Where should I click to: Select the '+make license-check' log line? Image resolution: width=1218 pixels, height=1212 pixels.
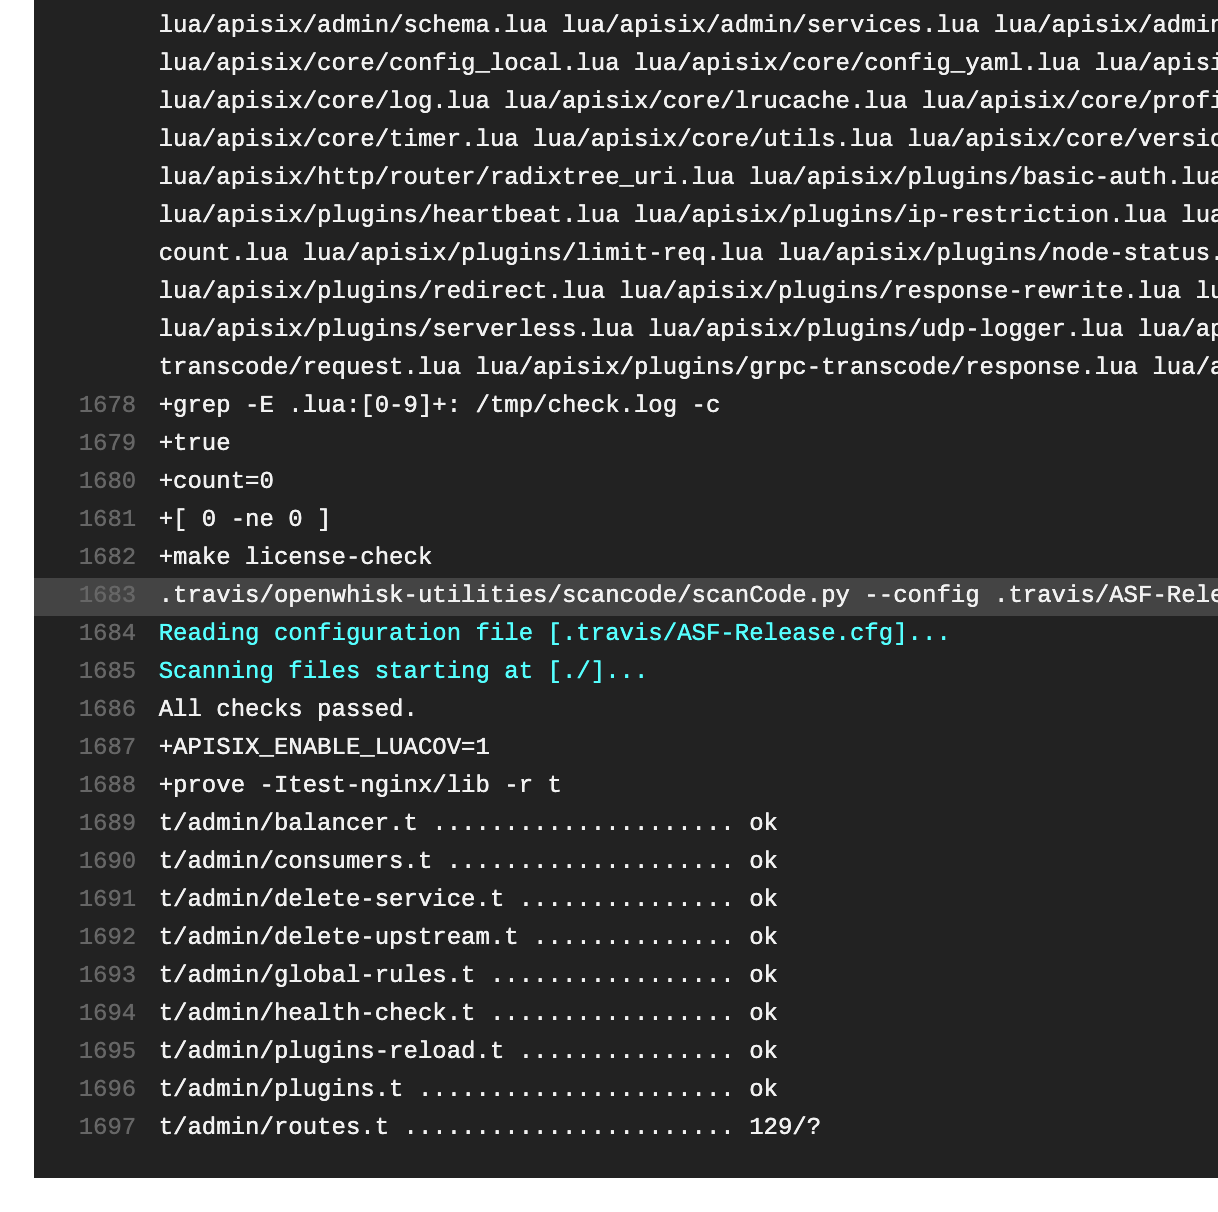[x=295, y=557]
